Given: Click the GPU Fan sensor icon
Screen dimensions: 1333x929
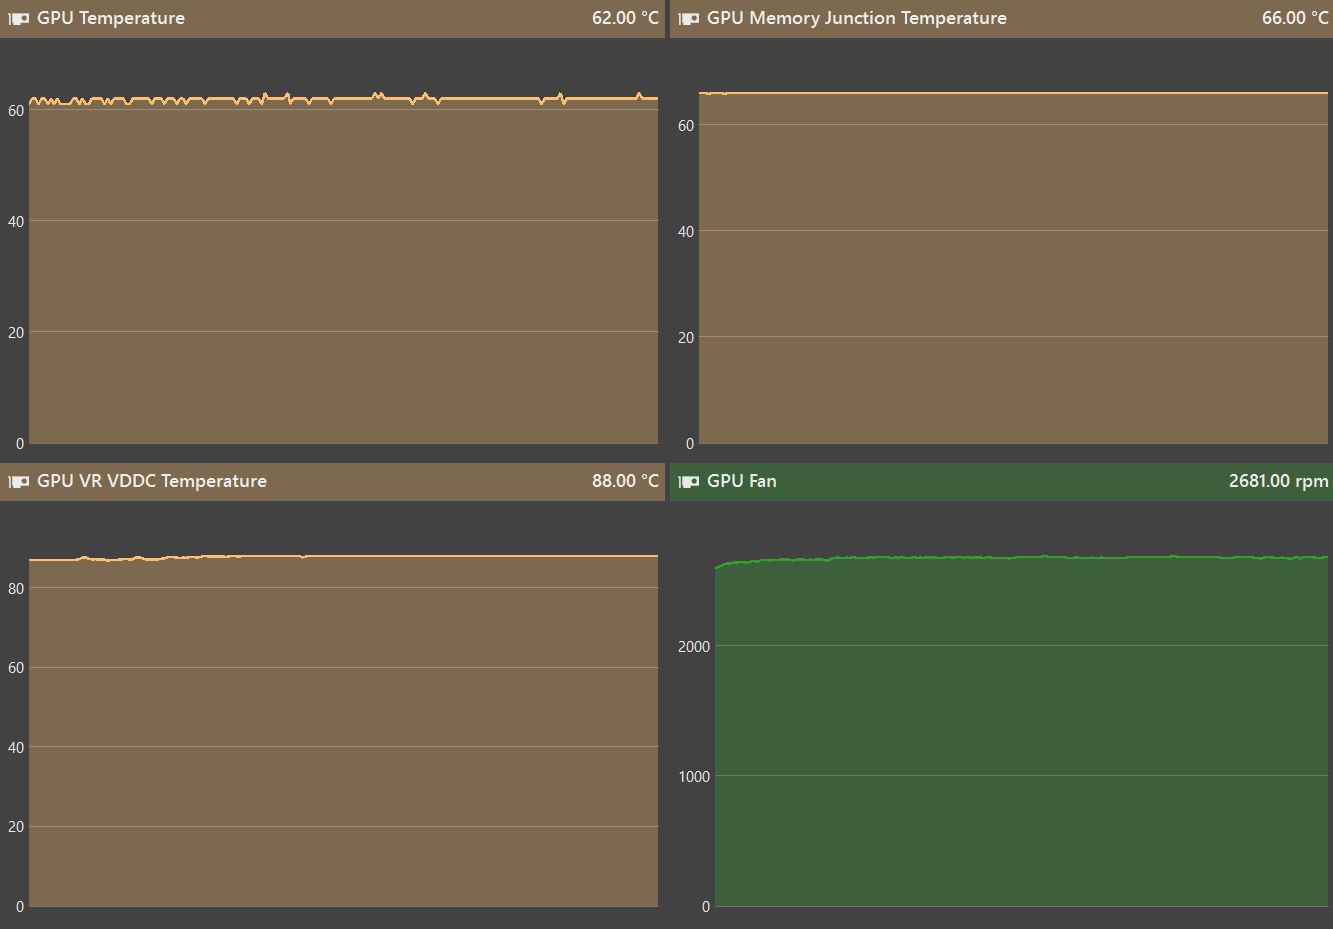Looking at the screenshot, I should point(688,481).
